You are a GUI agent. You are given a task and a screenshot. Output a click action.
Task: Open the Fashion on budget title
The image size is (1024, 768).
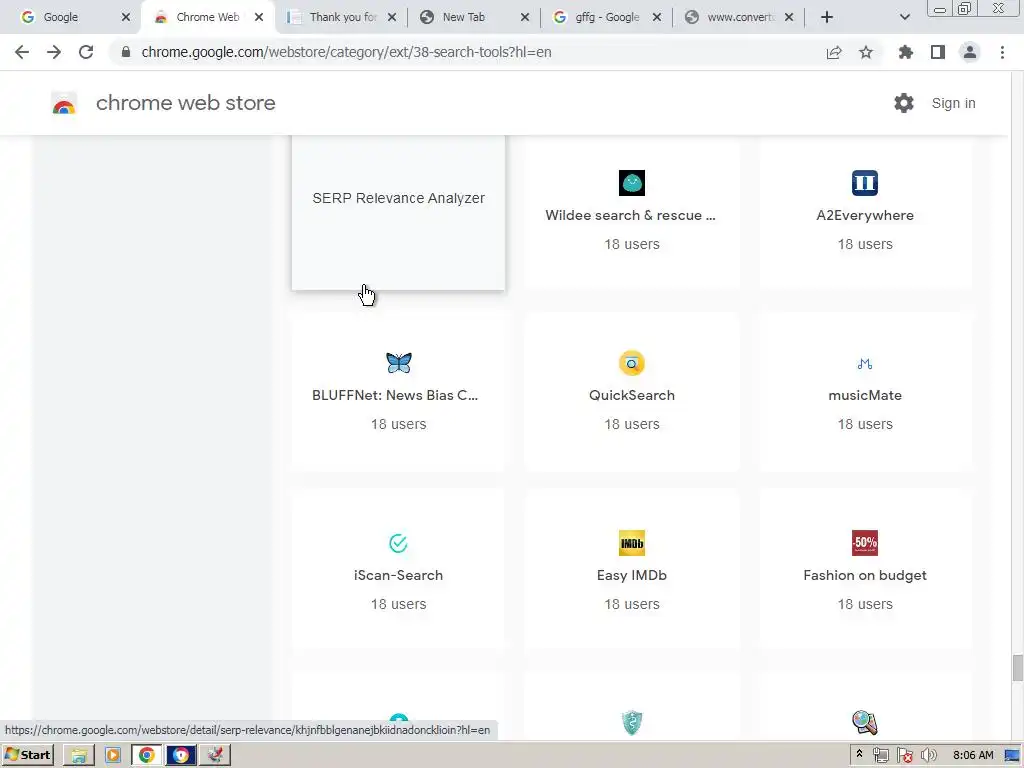point(865,575)
